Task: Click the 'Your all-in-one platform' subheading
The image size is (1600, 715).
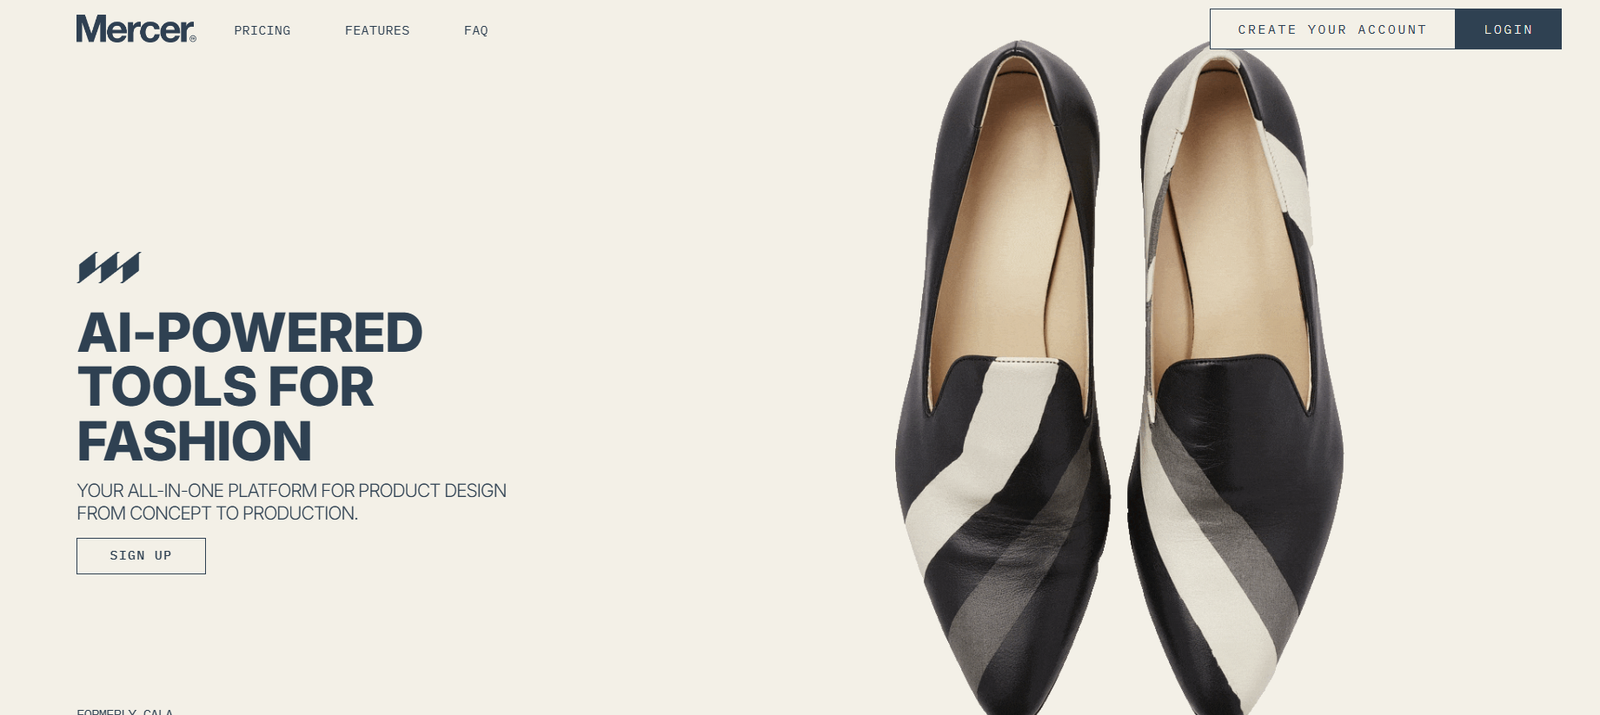Action: point(291,491)
